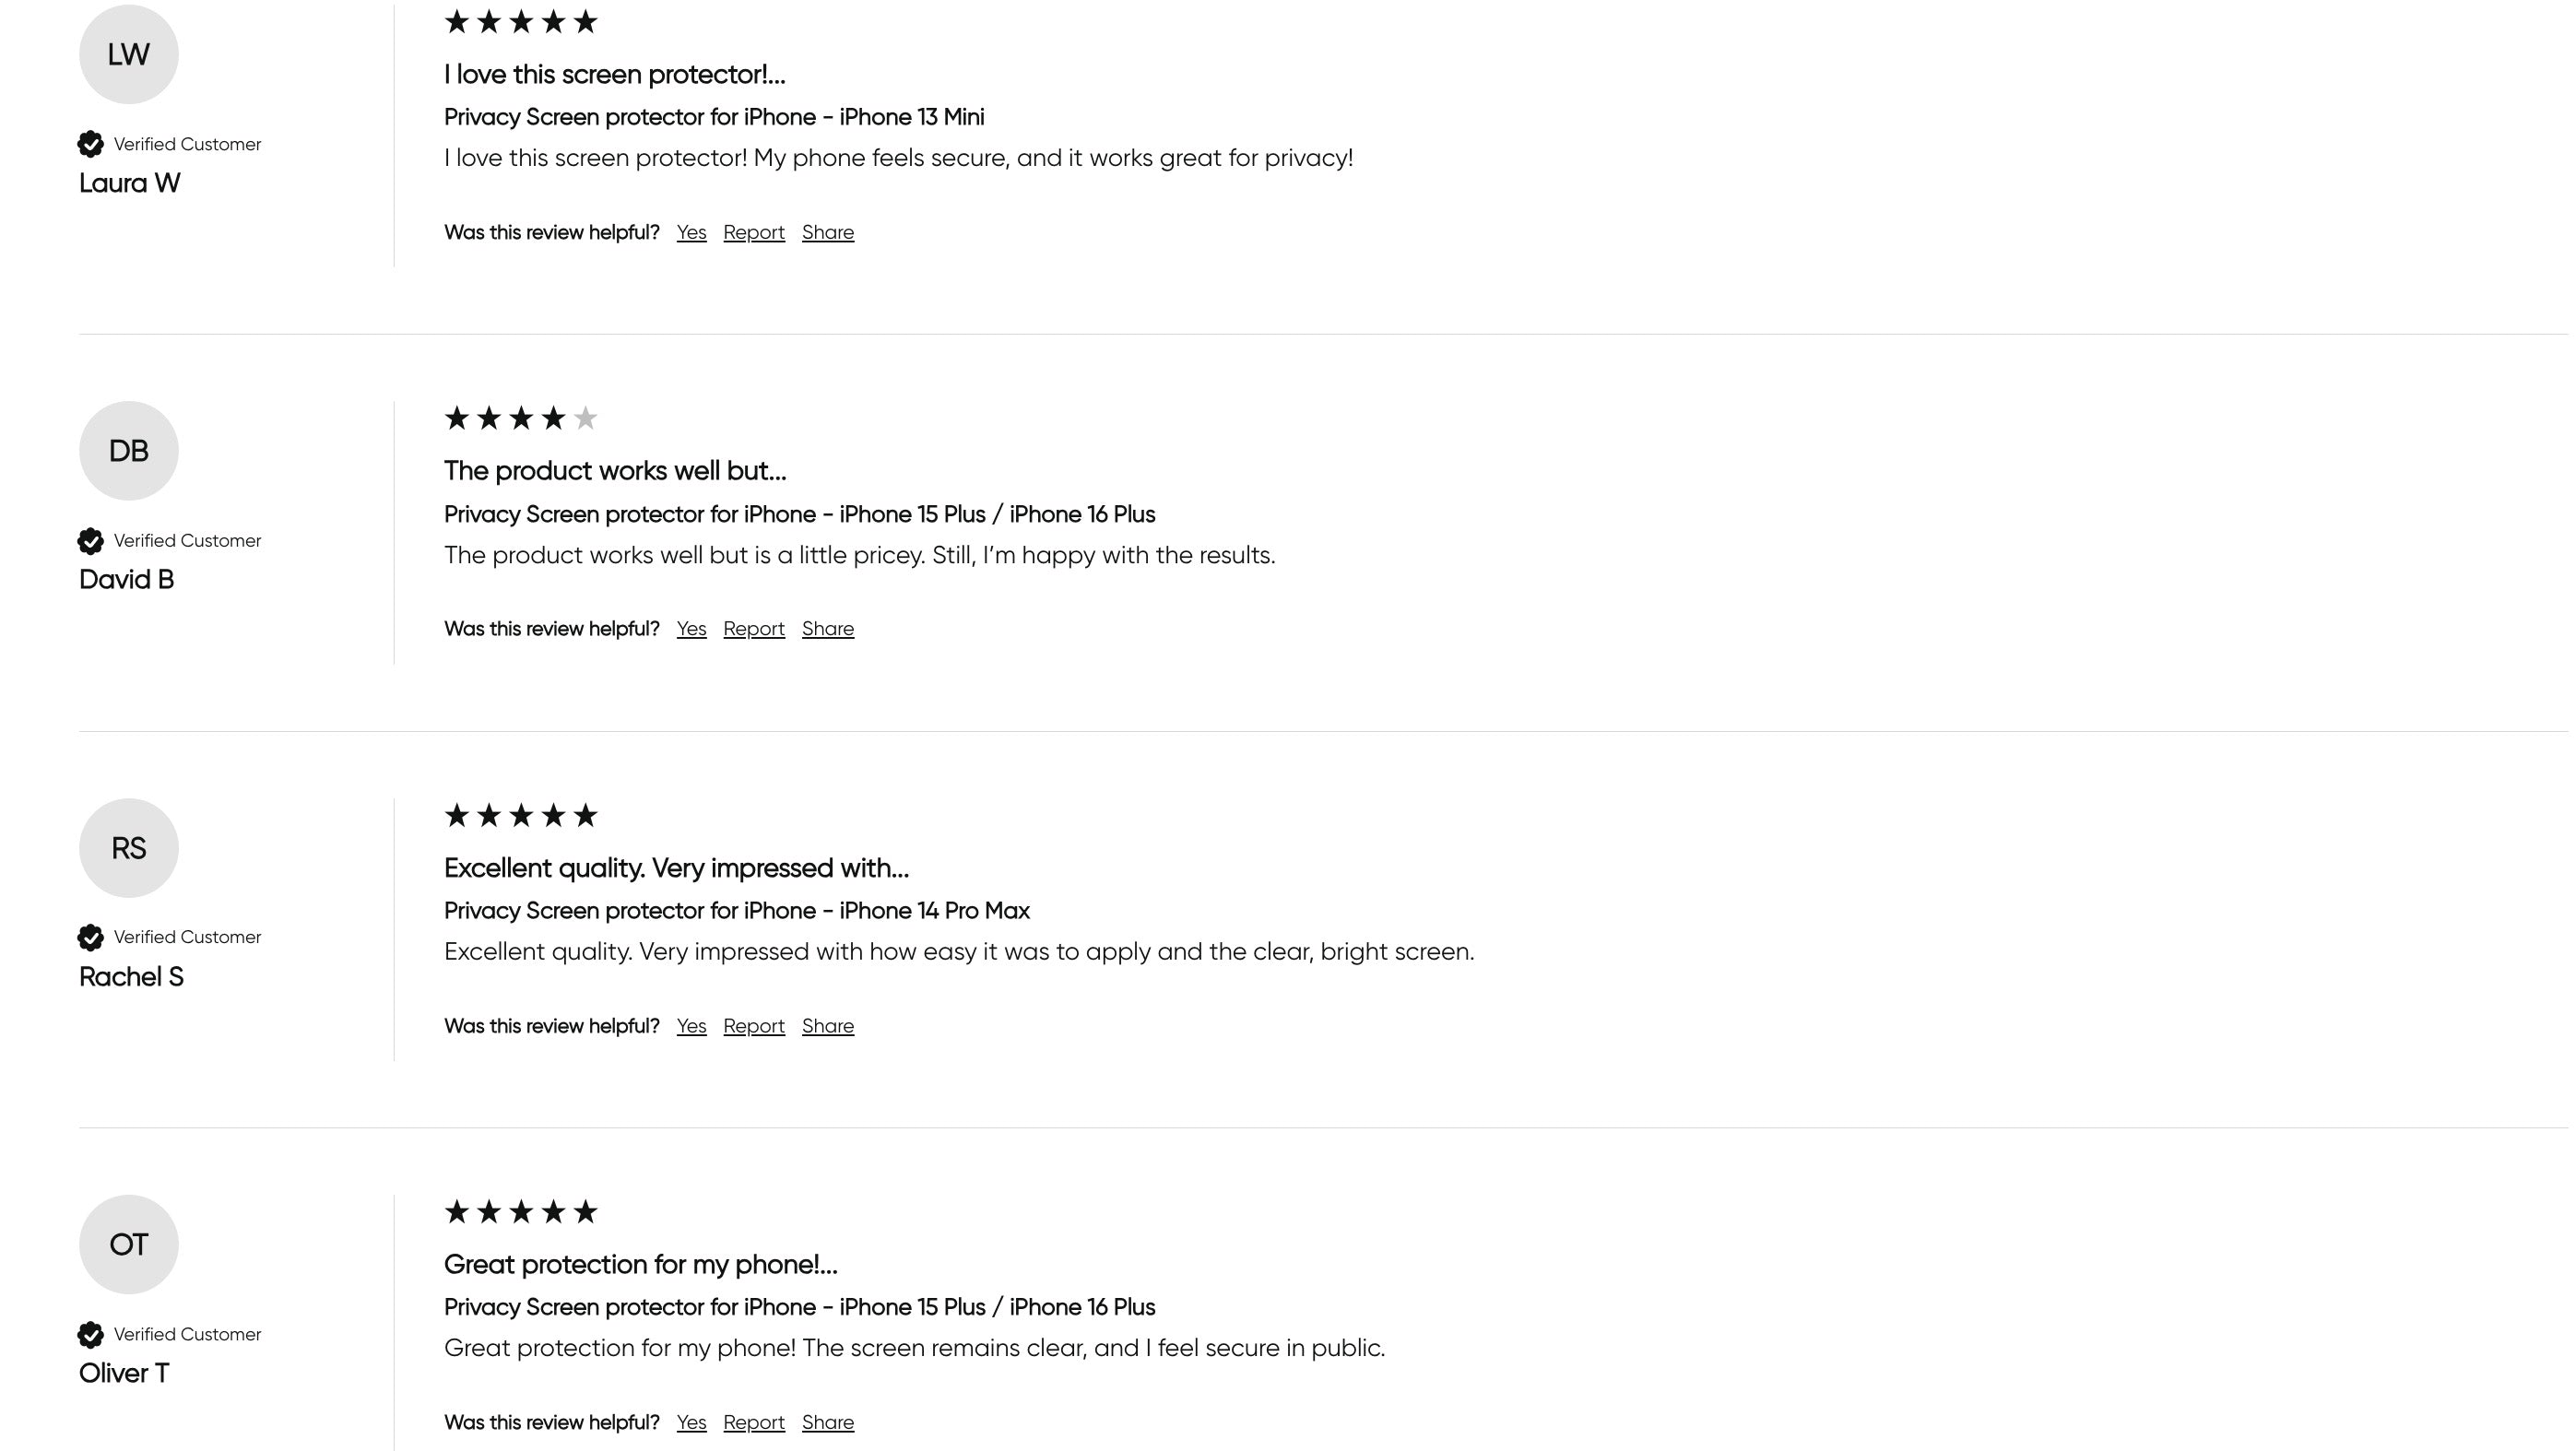The width and height of the screenshot is (2576, 1451).
Task: Click verified badge icon above David B
Action: click(x=91, y=541)
